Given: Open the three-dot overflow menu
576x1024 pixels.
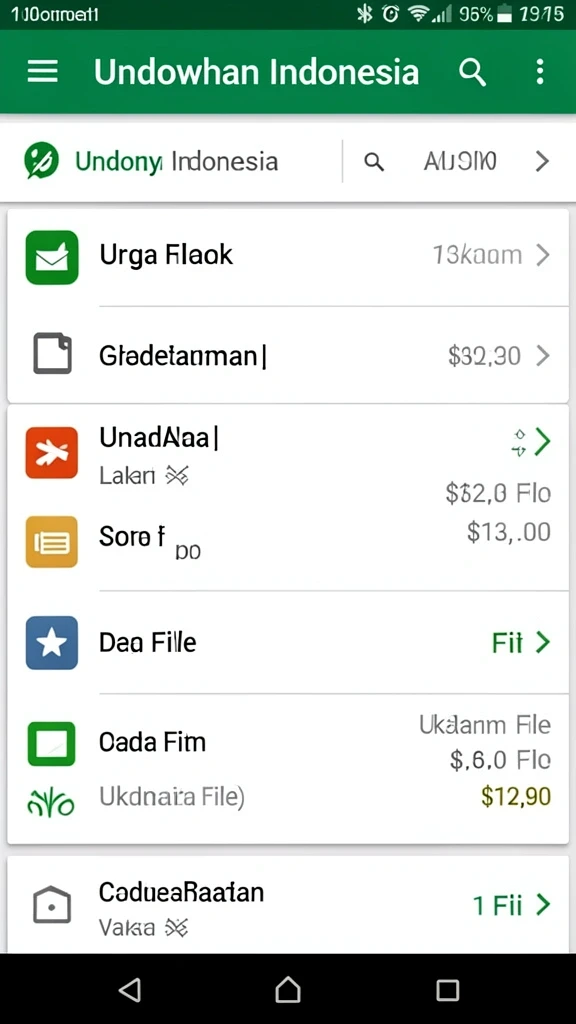Looking at the screenshot, I should pos(539,71).
